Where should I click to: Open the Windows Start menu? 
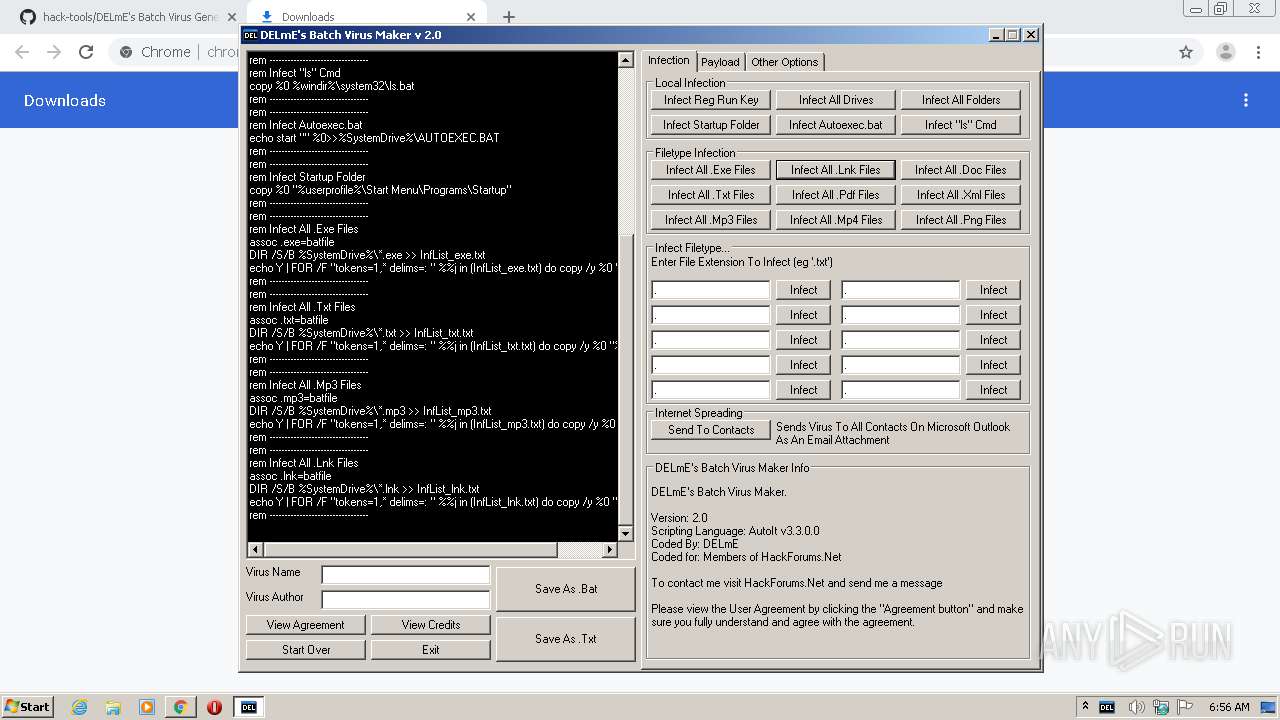27,706
